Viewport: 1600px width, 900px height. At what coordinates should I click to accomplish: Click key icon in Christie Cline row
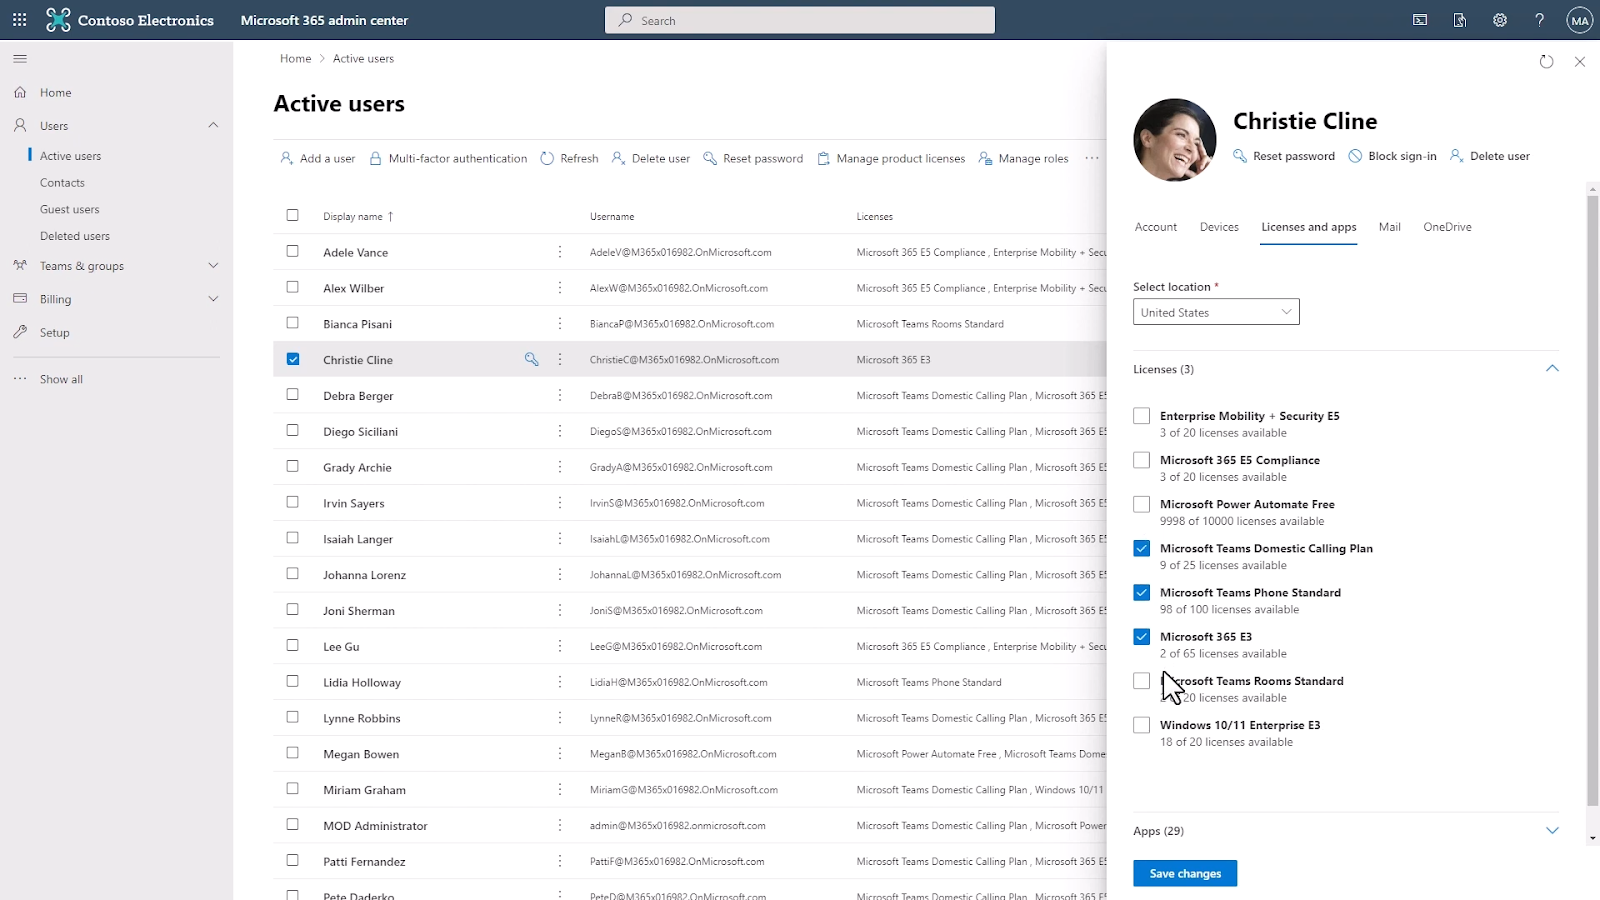(x=532, y=359)
